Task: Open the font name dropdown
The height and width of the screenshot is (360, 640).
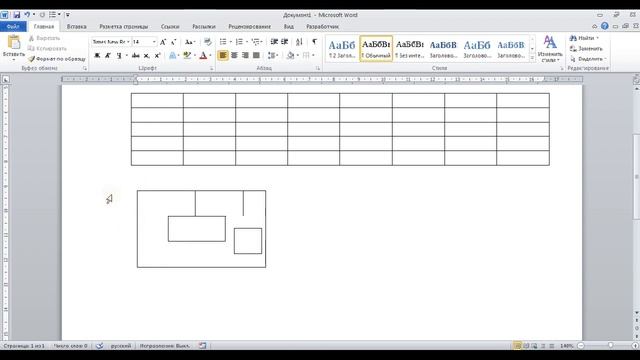Action: (128, 42)
